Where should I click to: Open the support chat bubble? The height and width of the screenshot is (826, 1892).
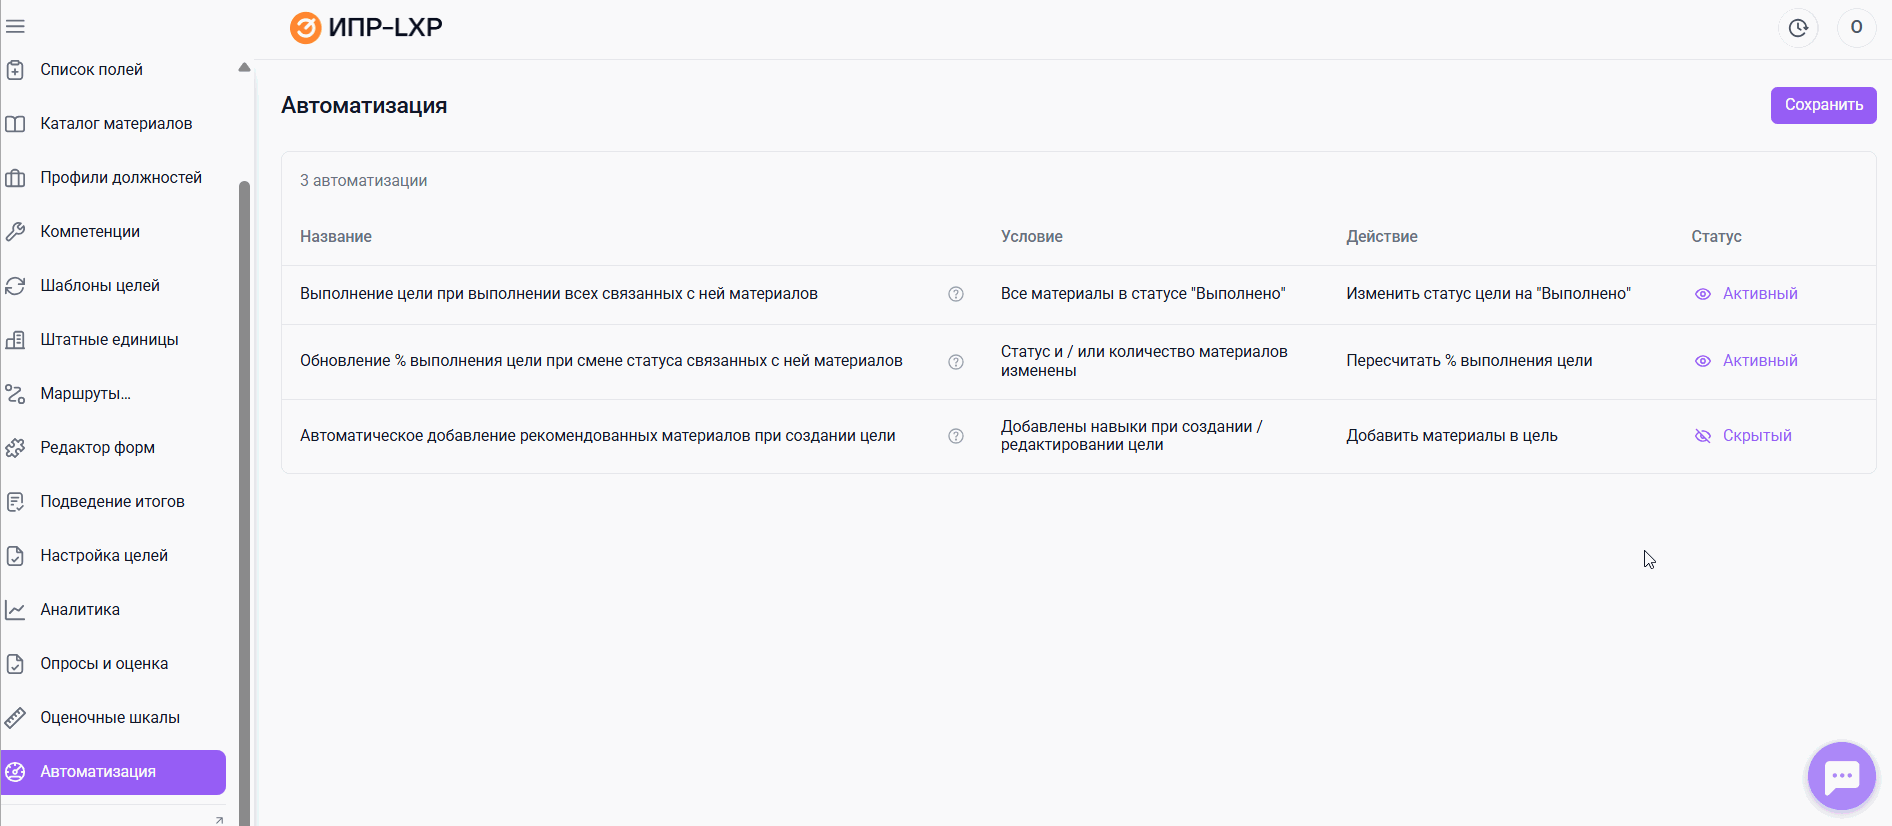(x=1841, y=776)
